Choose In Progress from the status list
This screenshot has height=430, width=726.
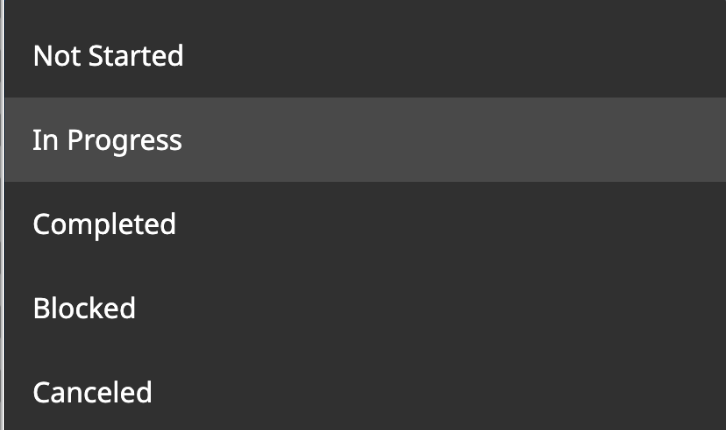[365, 140]
